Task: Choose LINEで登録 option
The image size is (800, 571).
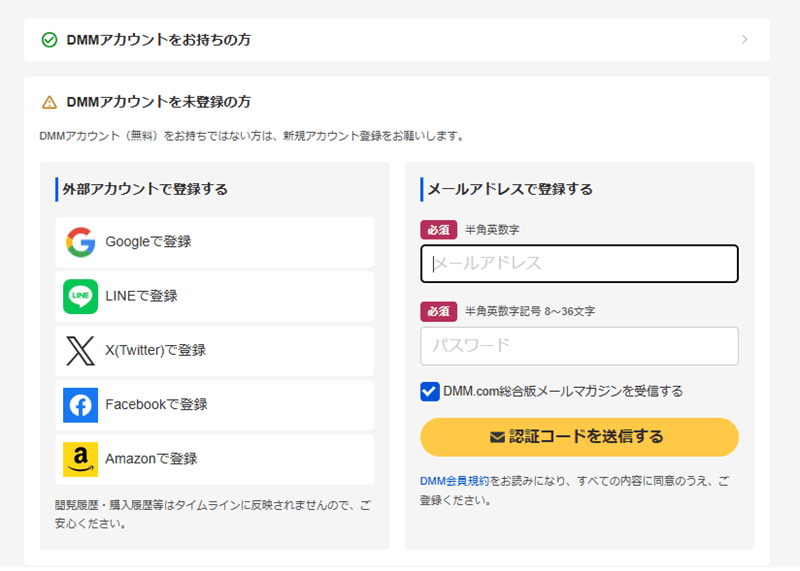Action: pos(214,296)
